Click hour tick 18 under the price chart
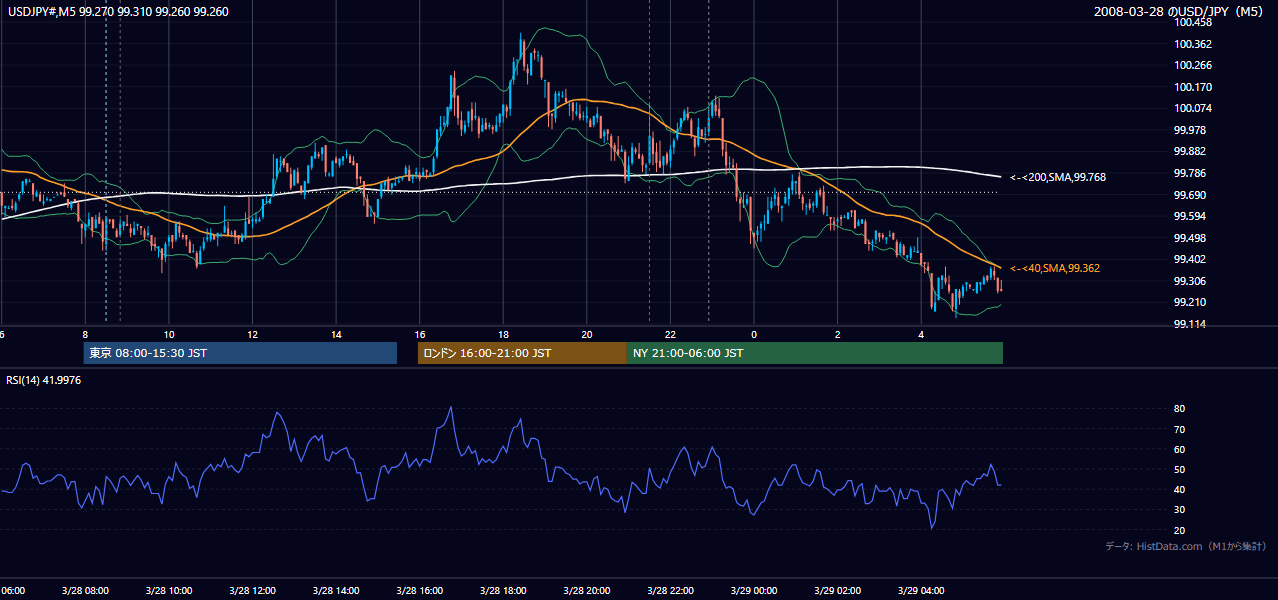The width and height of the screenshot is (1278, 600). pos(503,334)
